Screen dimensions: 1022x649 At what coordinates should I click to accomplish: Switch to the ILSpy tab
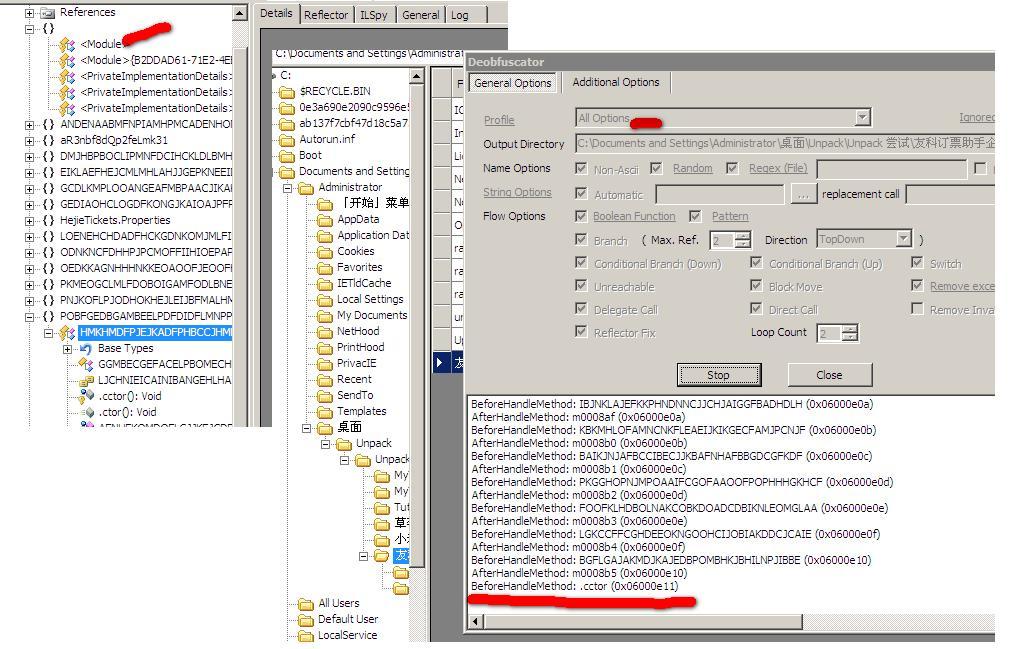pyautogui.click(x=375, y=15)
